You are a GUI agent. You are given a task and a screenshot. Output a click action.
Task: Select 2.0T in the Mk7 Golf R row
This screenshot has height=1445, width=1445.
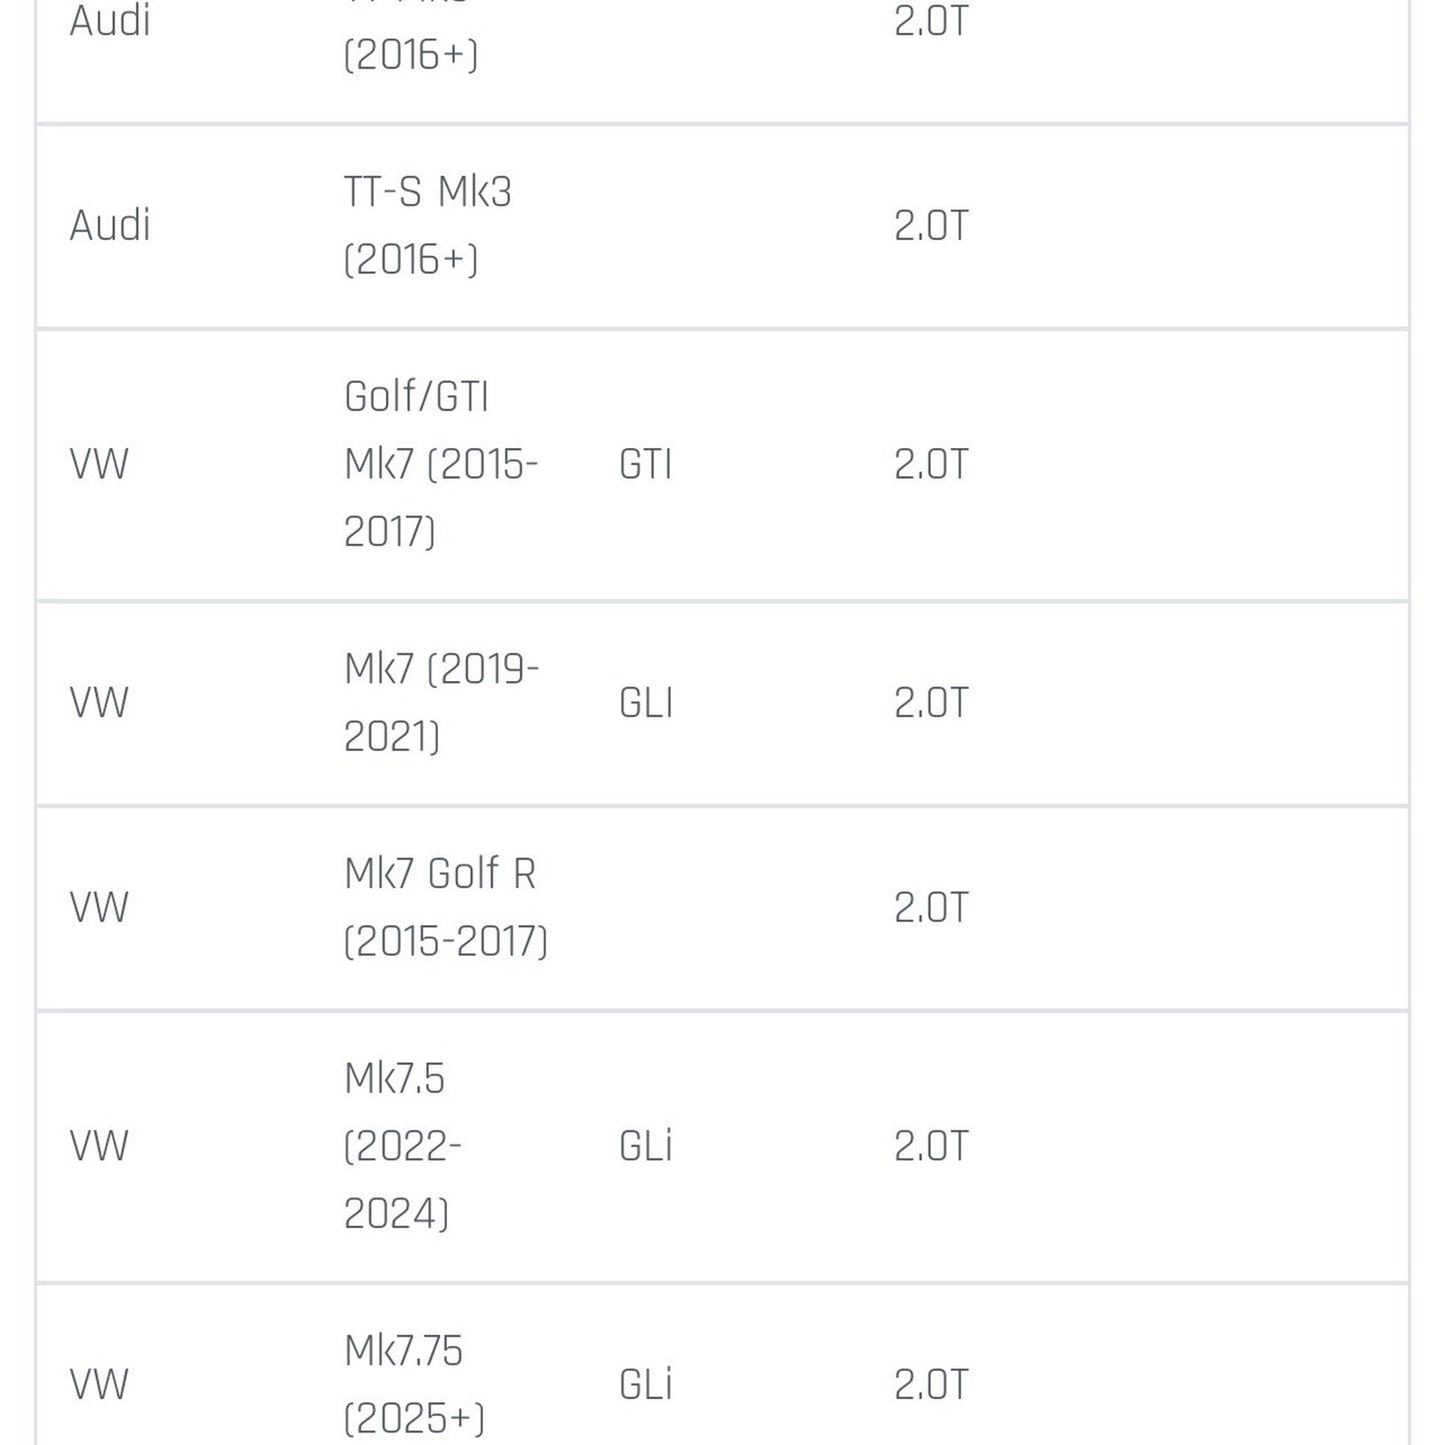(x=931, y=907)
